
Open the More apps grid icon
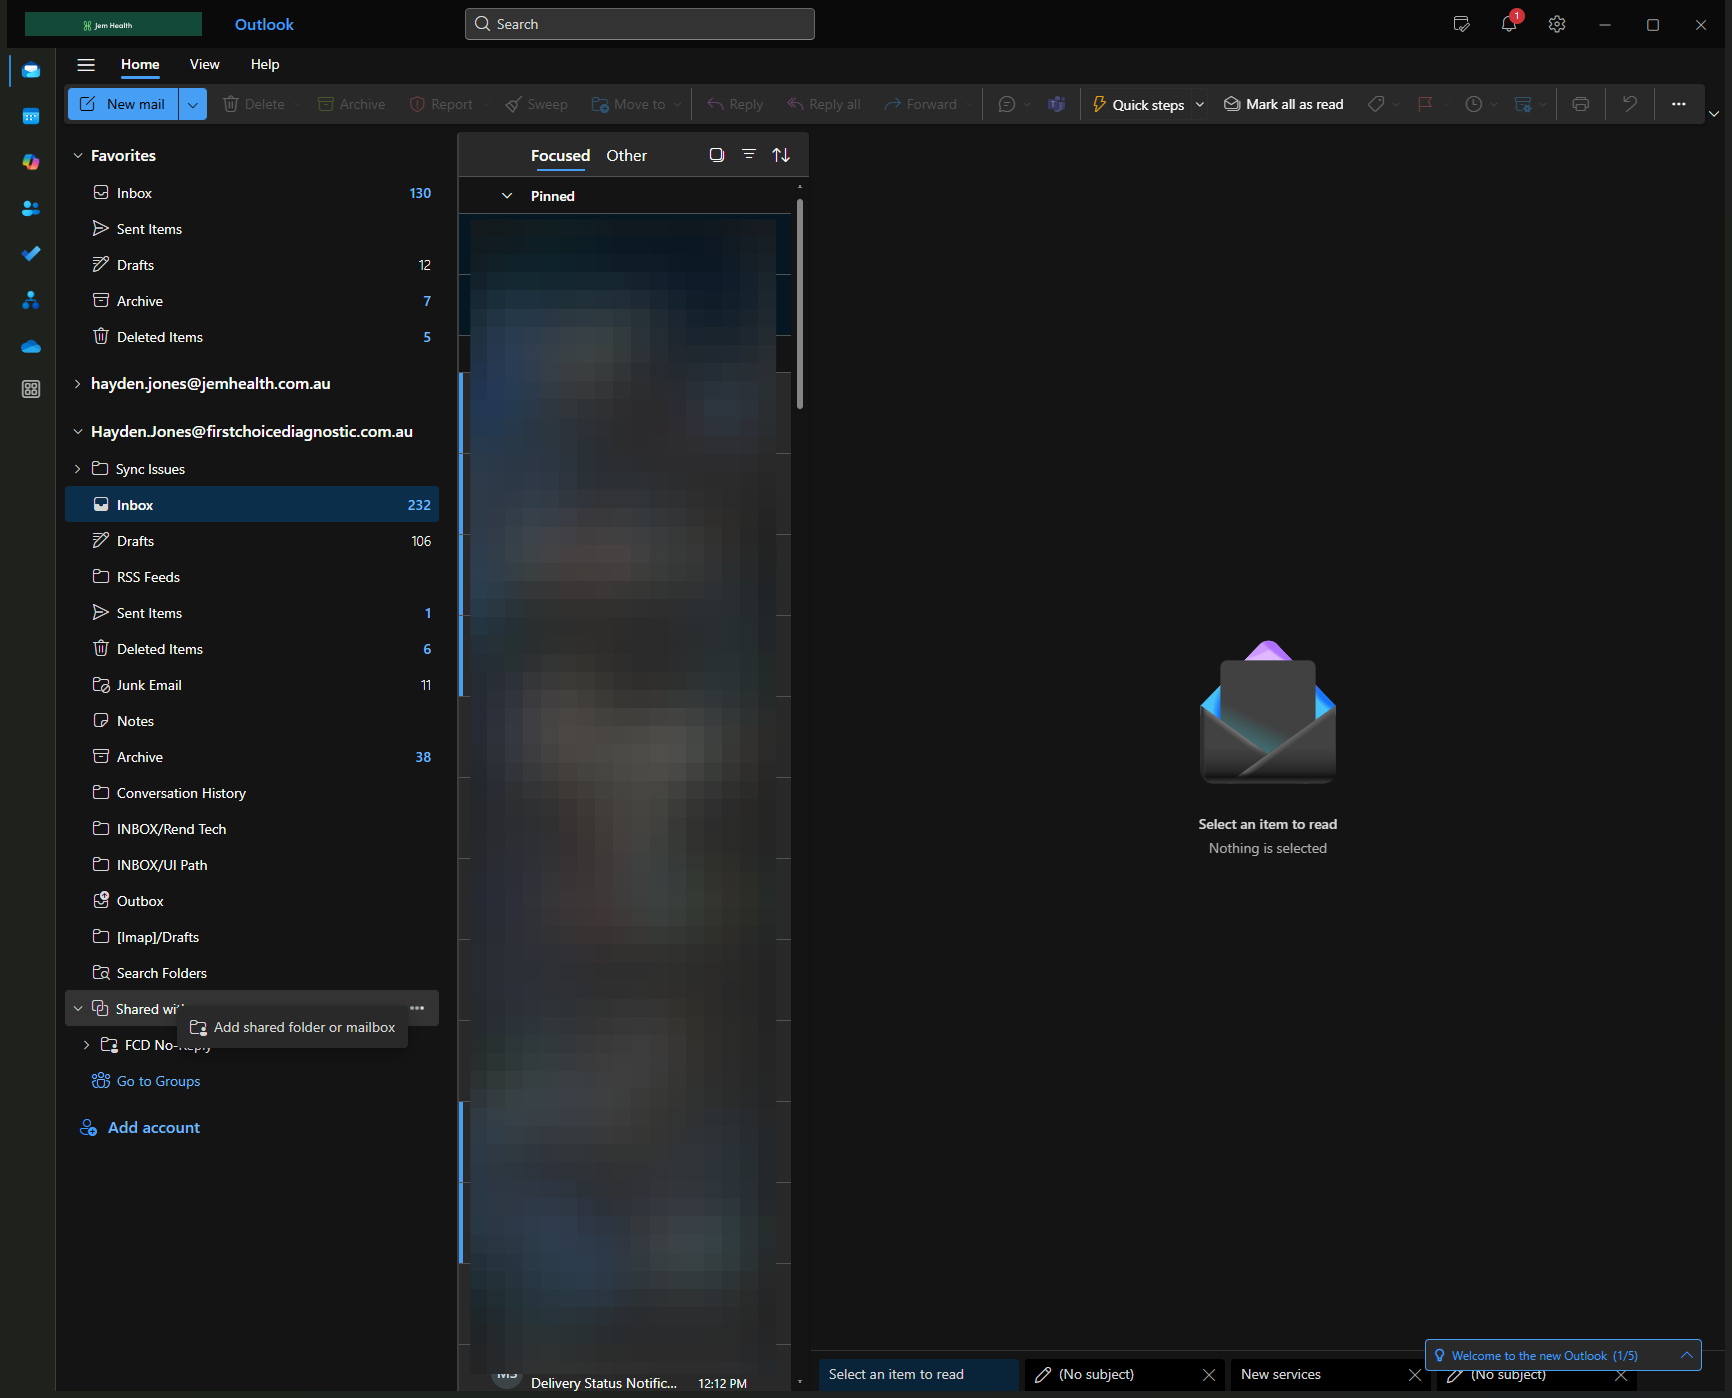click(x=31, y=389)
